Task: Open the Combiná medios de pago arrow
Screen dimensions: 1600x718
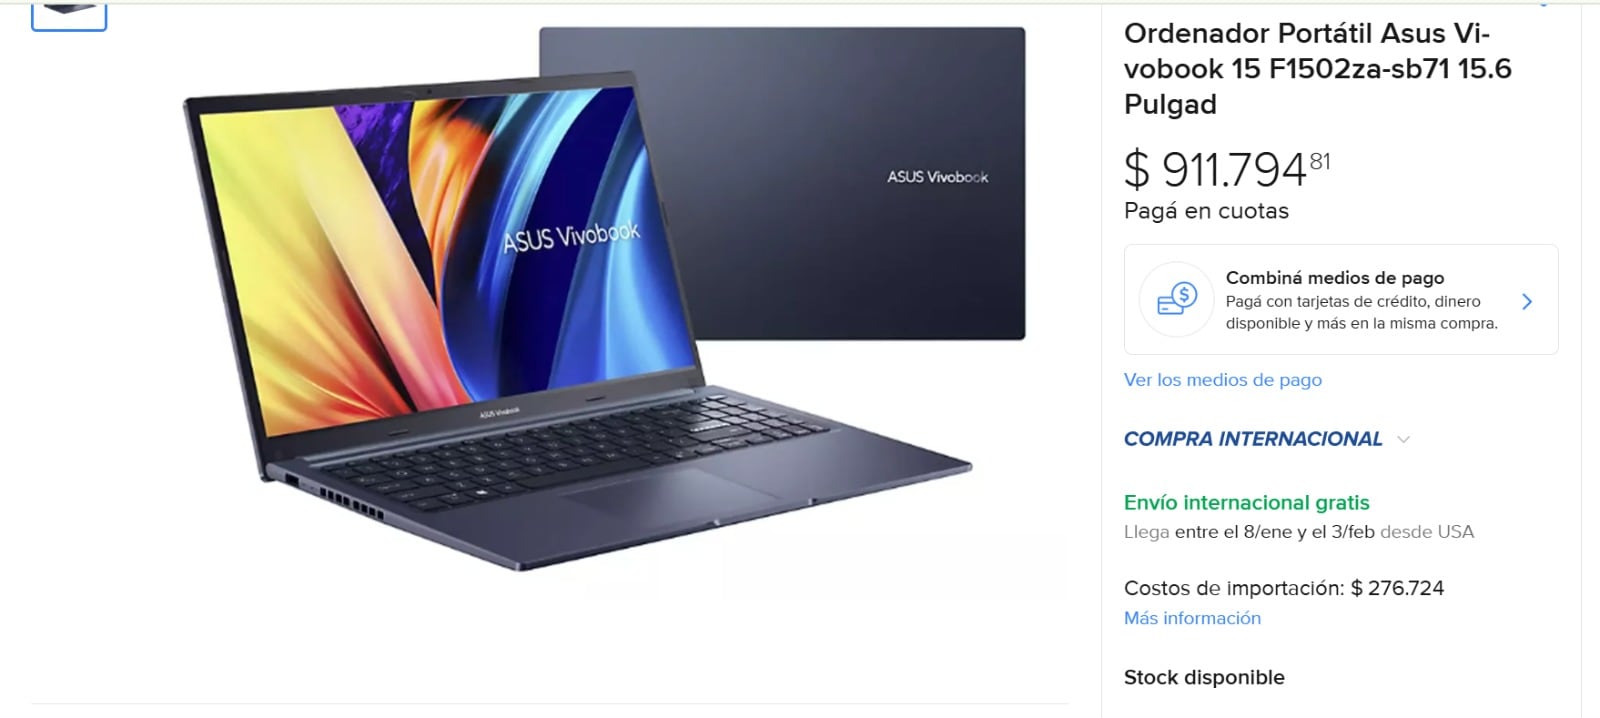Action: pos(1526,301)
